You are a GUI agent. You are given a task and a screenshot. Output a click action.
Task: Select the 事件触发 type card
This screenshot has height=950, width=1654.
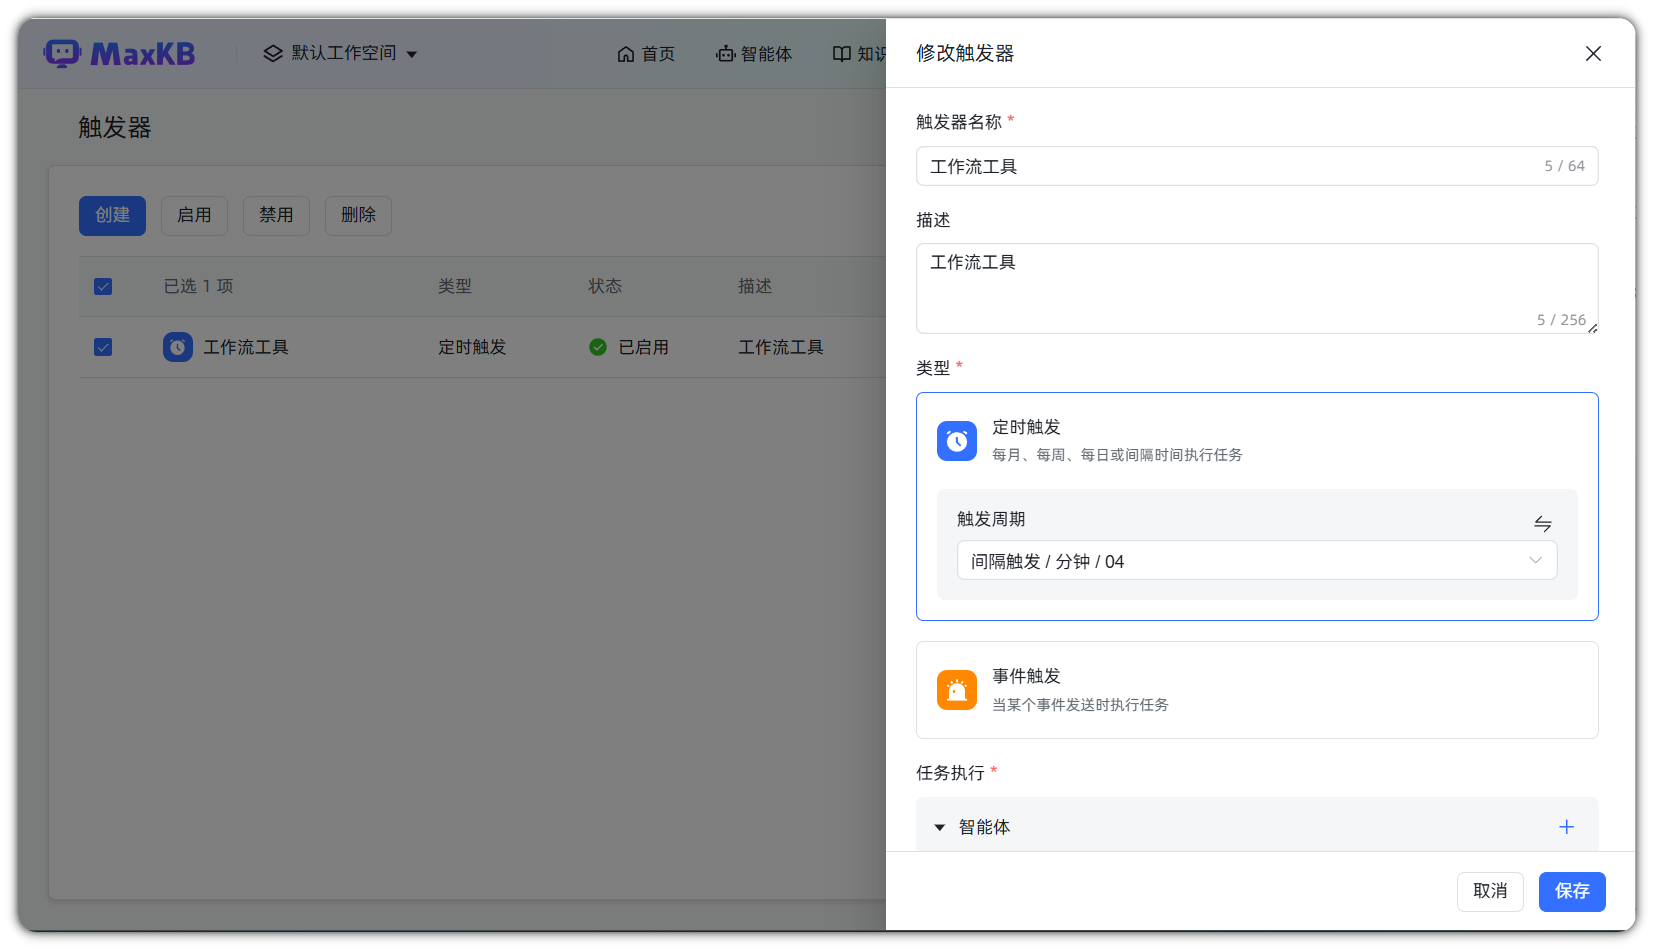pyautogui.click(x=1257, y=690)
